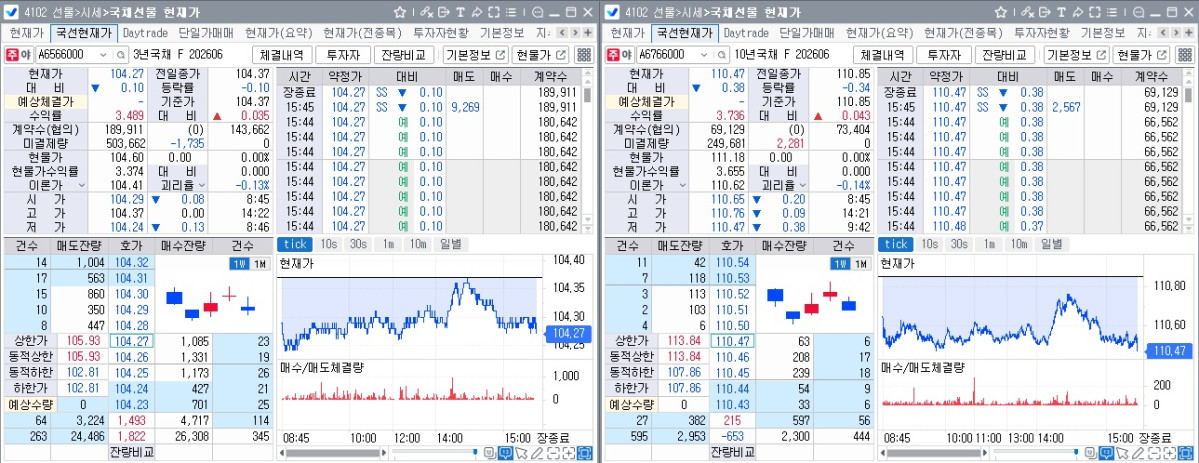Click the 체결내역 button in the right window

(x=882, y=55)
